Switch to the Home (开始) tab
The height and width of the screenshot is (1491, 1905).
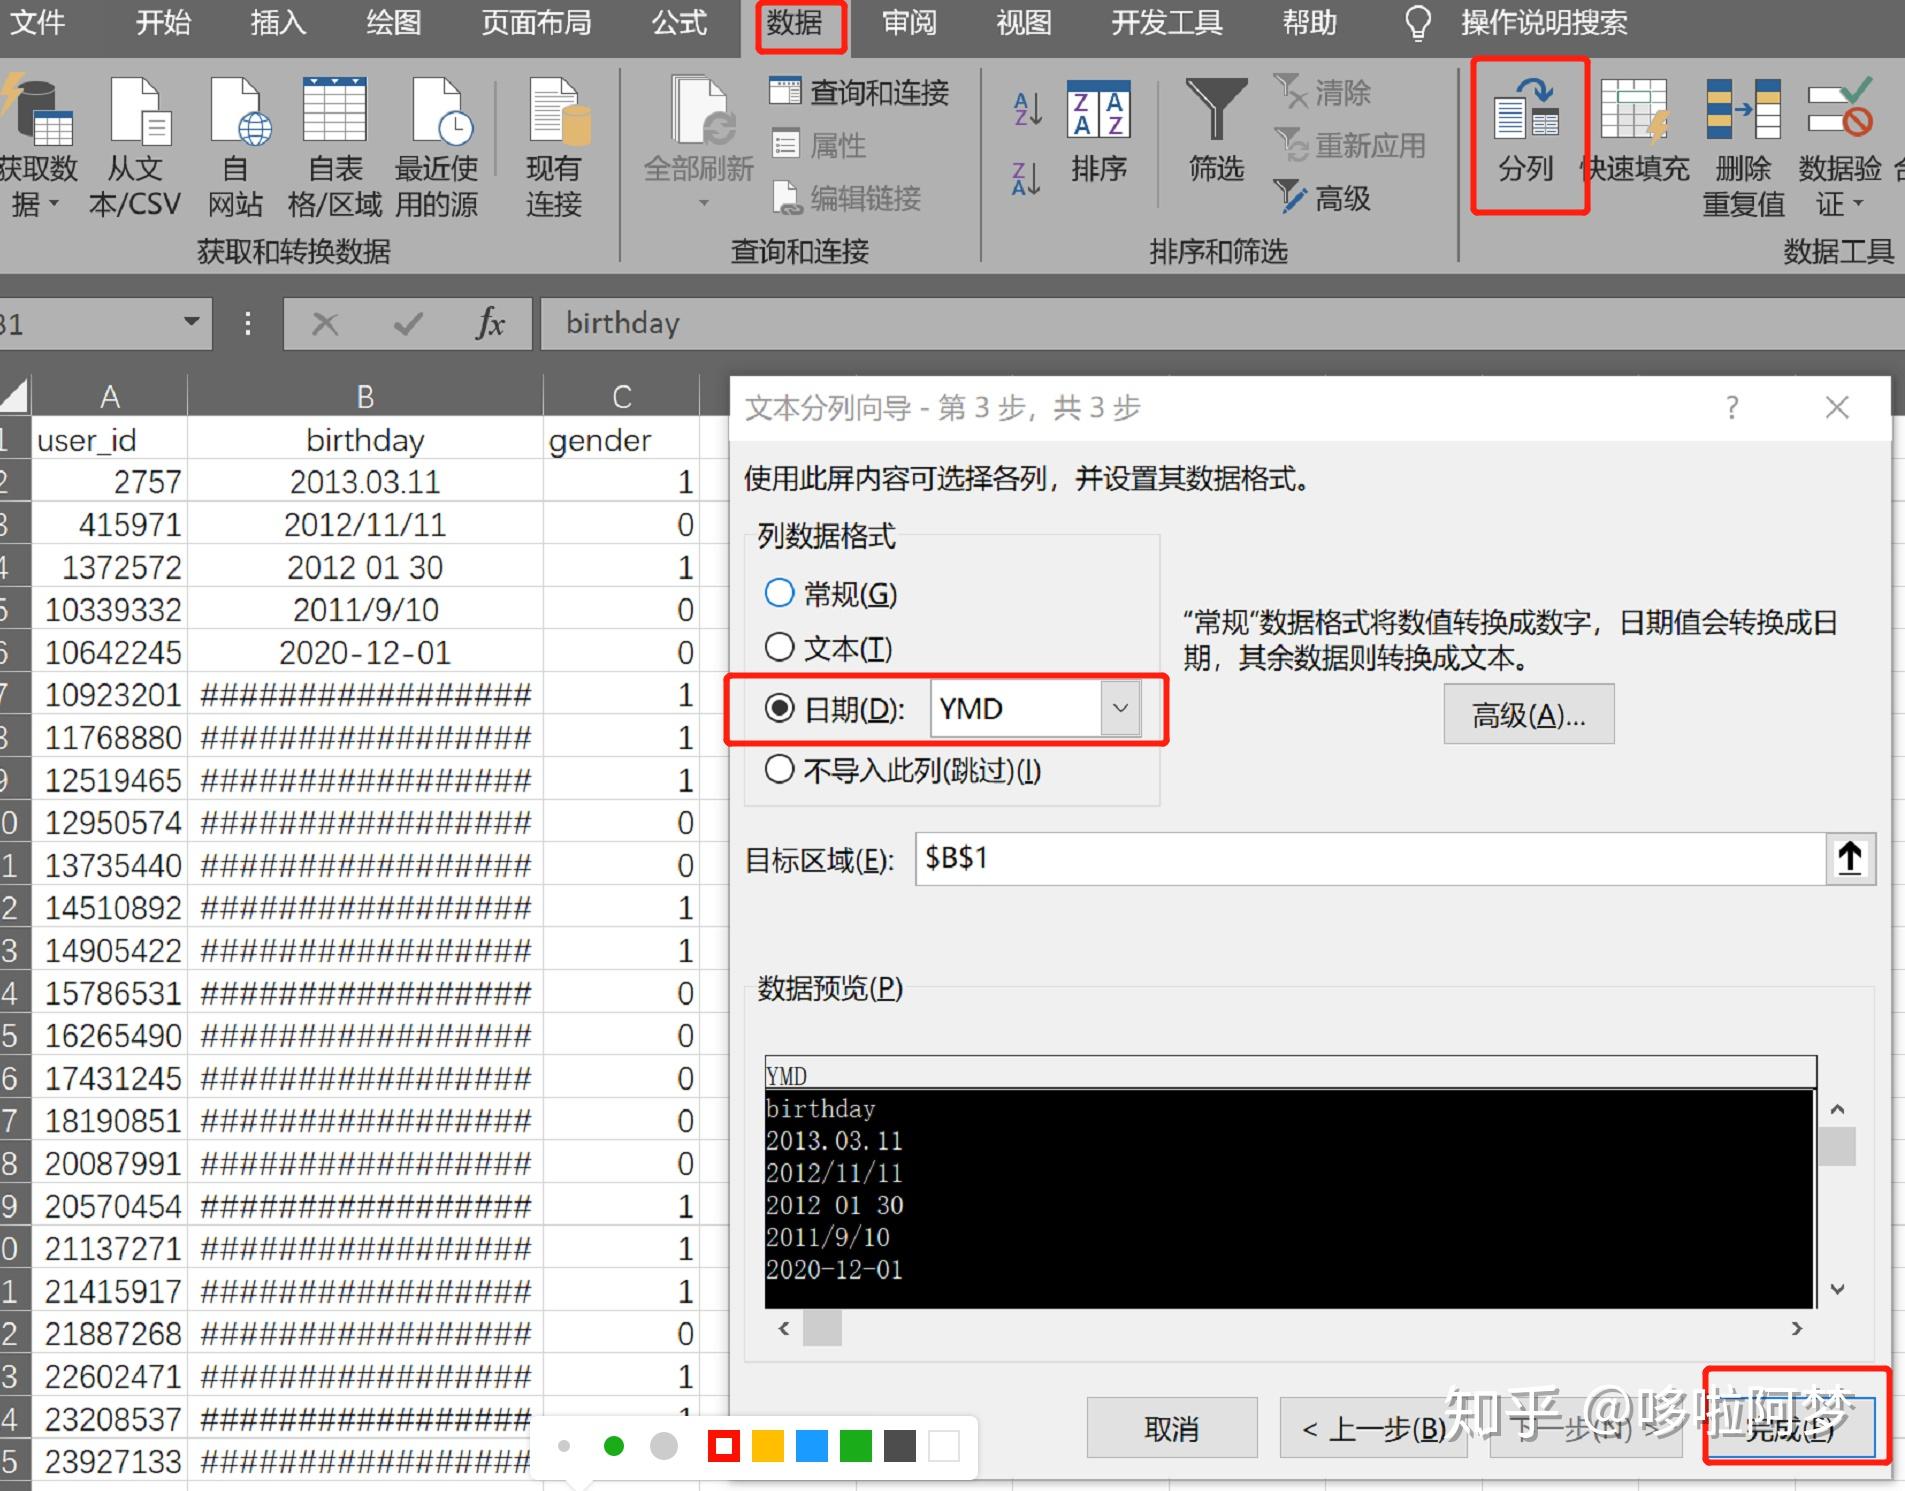point(163,22)
